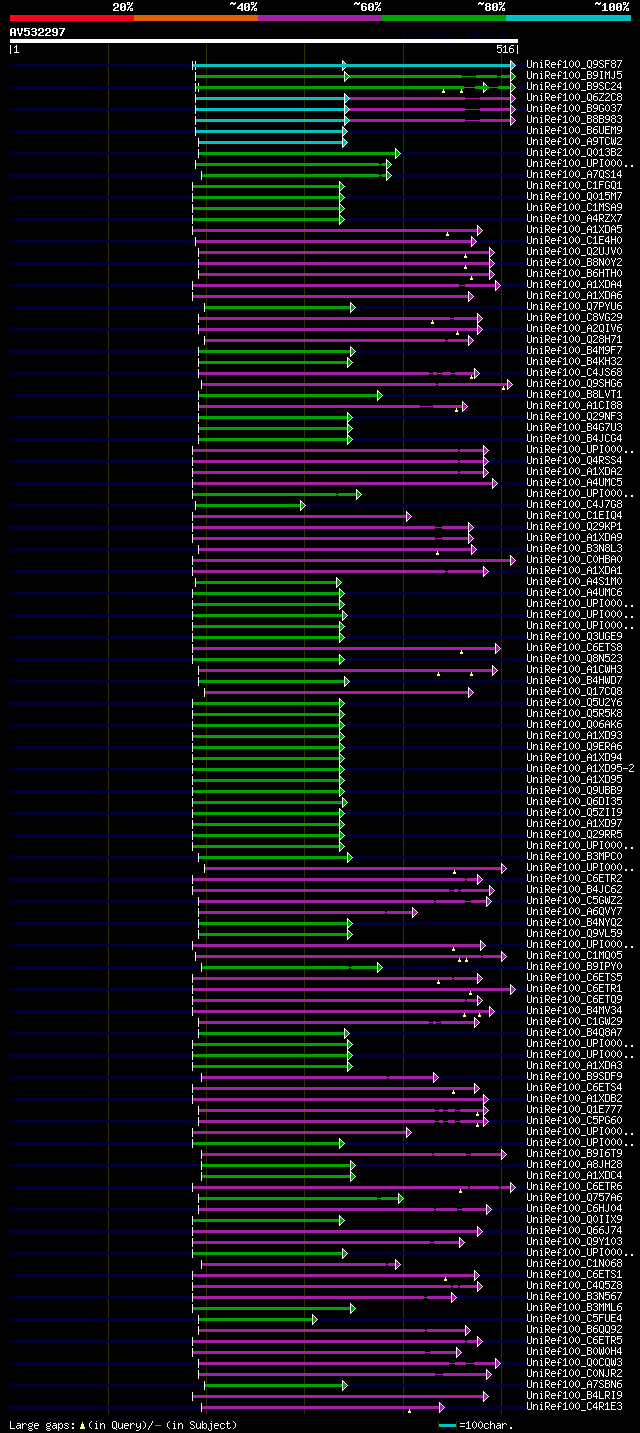Choose the UniRef100_B4M9F7 label
Screen dimensions: 640x1433
coord(574,351)
